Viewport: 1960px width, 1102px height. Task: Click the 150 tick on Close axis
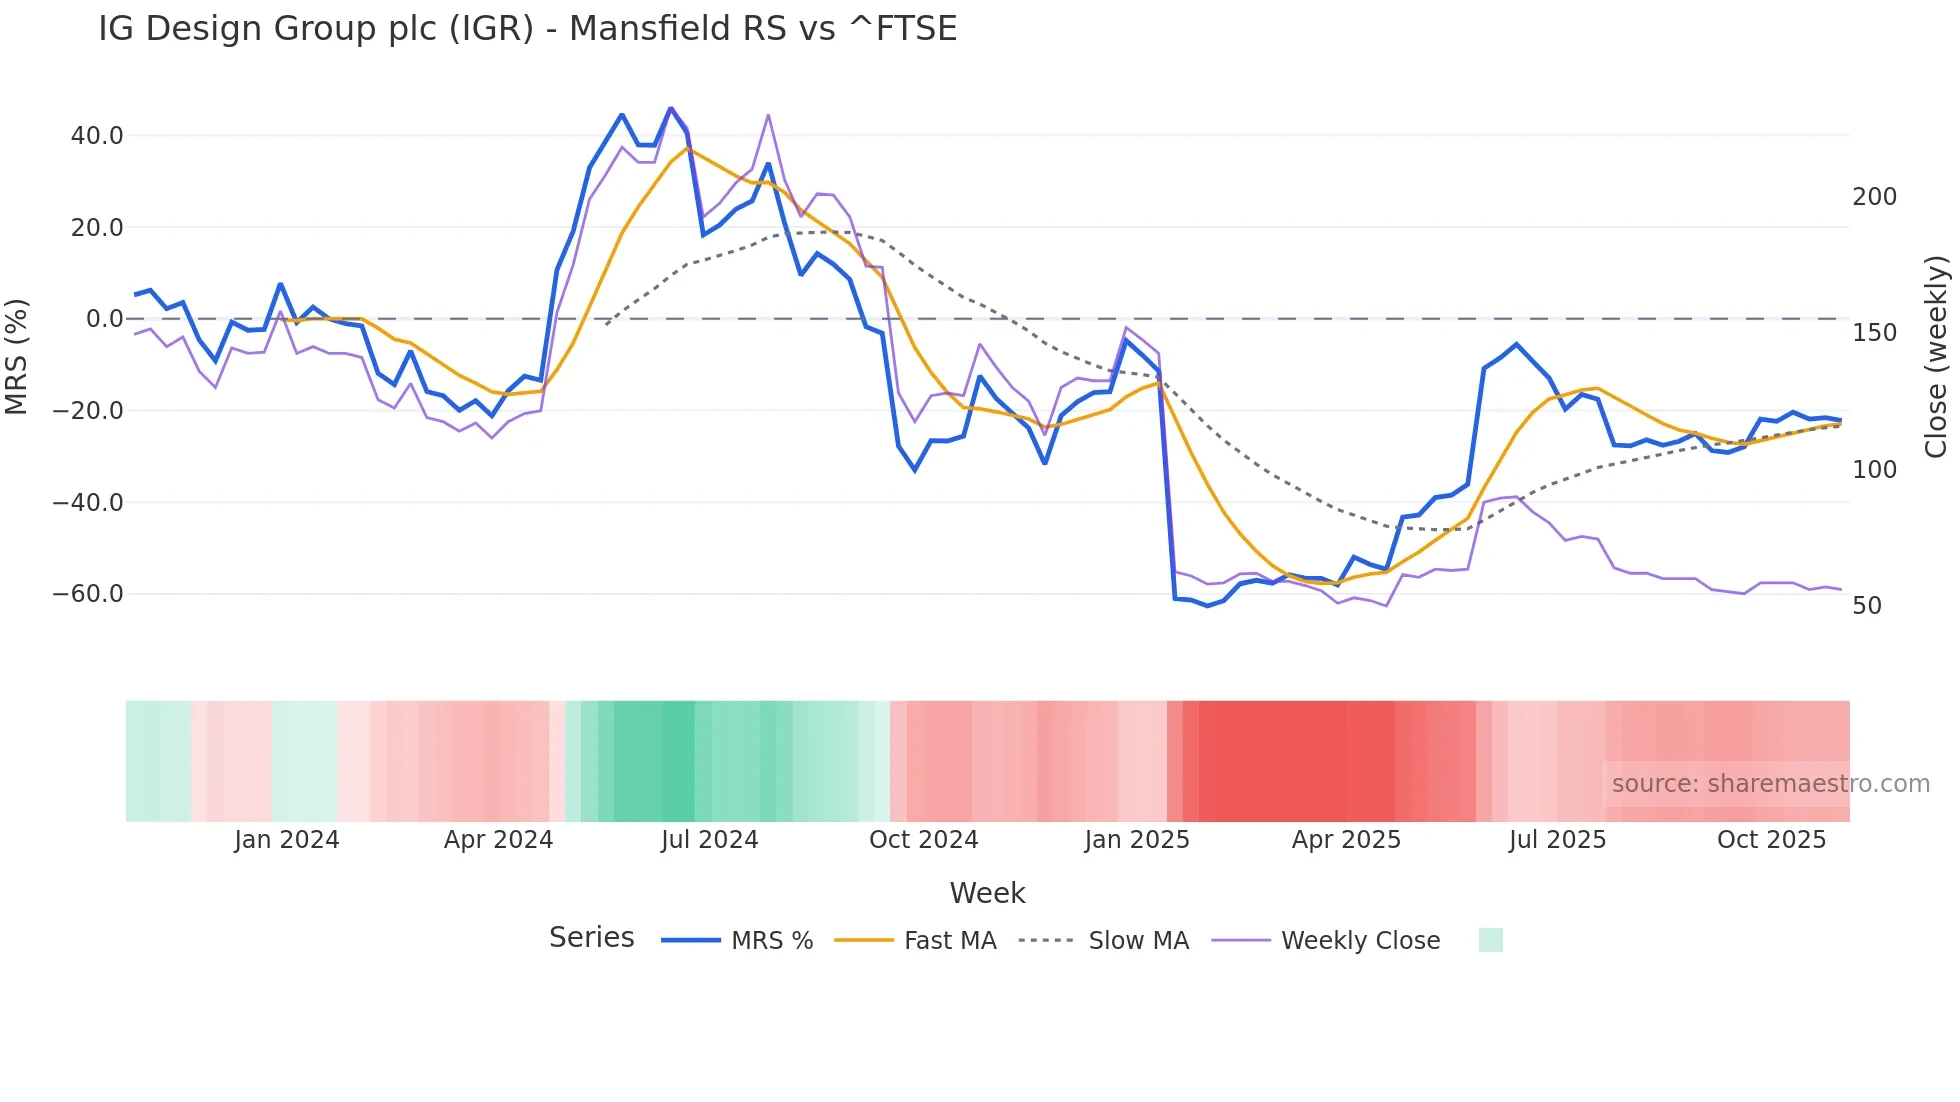click(1875, 333)
